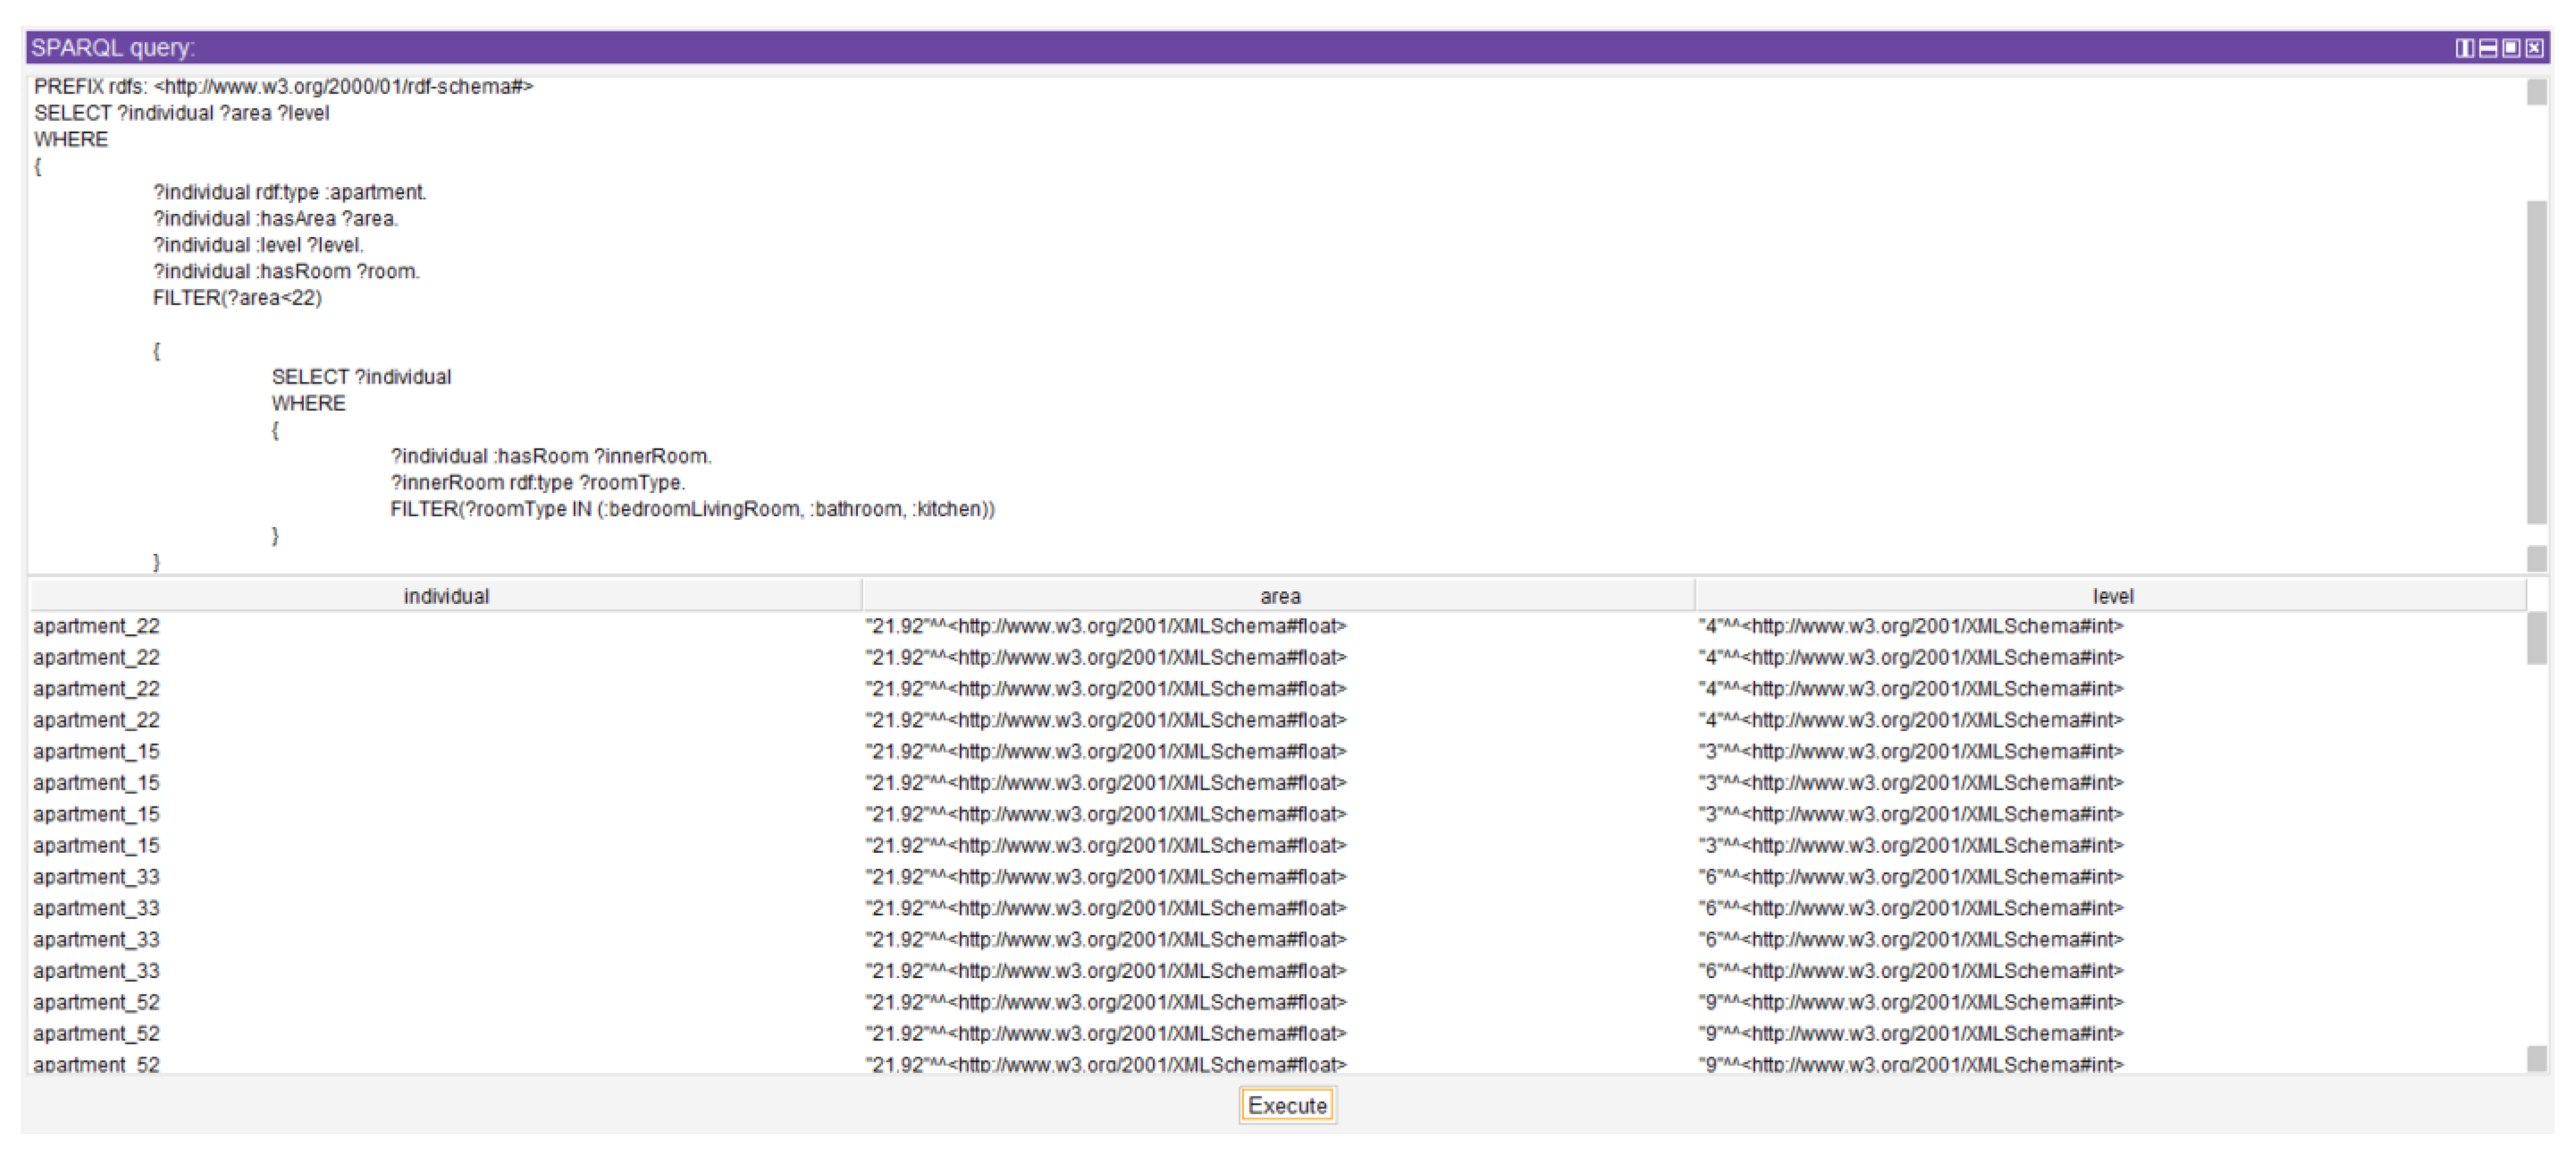
Task: Click the query editor scroll-up arrow
Action: (x=2536, y=92)
